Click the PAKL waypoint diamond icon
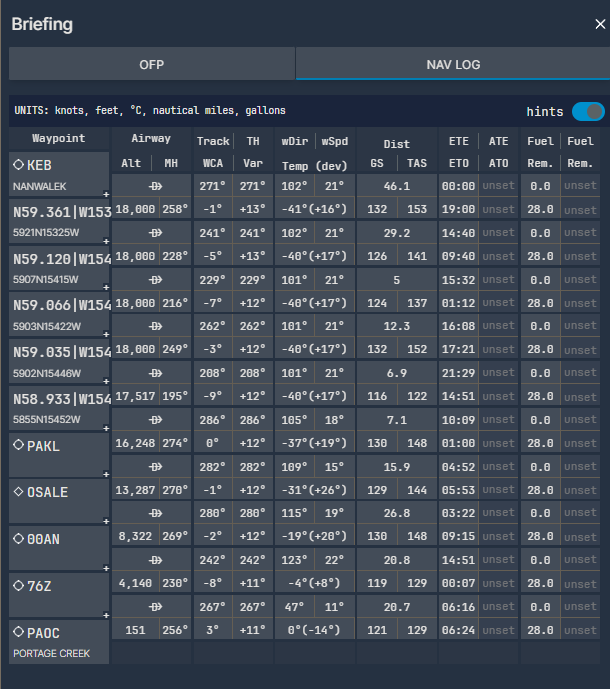Viewport: 610px width, 689px height. [x=18, y=446]
